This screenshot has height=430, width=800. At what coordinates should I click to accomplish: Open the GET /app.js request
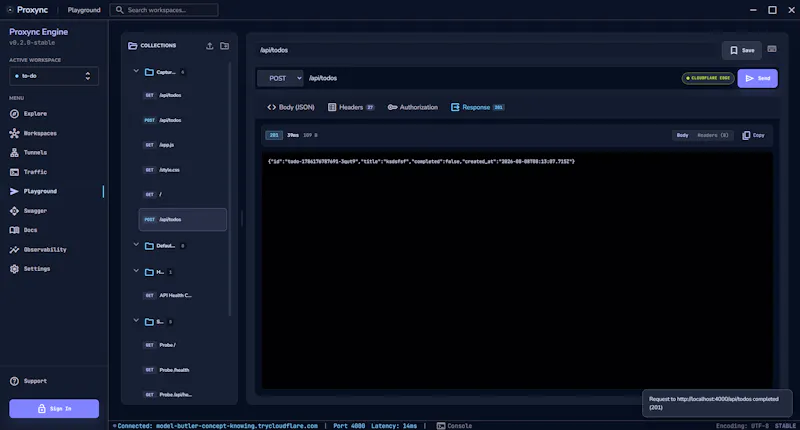[183, 145]
